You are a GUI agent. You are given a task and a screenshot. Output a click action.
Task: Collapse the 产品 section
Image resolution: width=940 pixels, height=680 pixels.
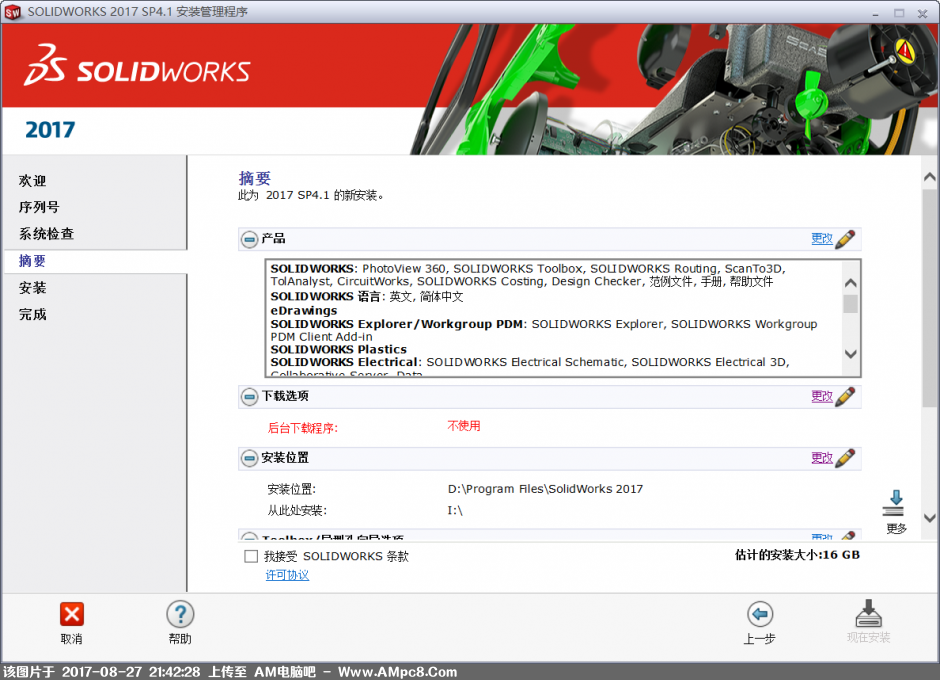(249, 239)
